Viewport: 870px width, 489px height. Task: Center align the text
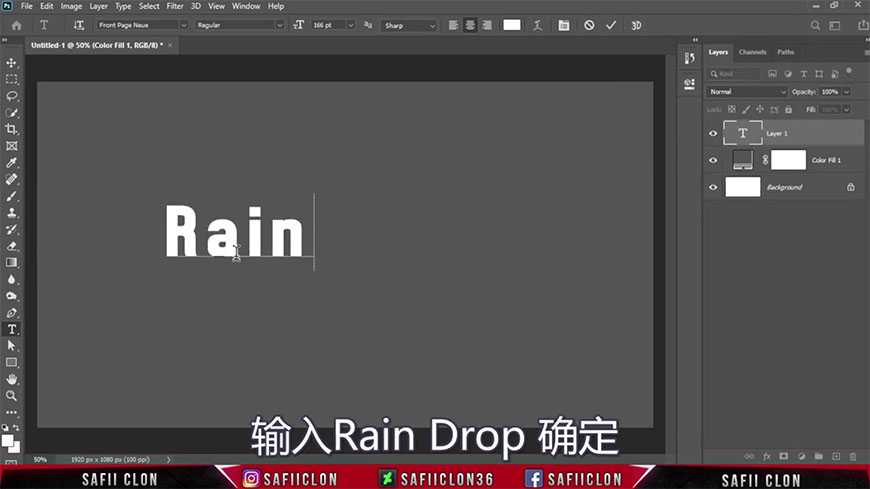tap(469, 25)
